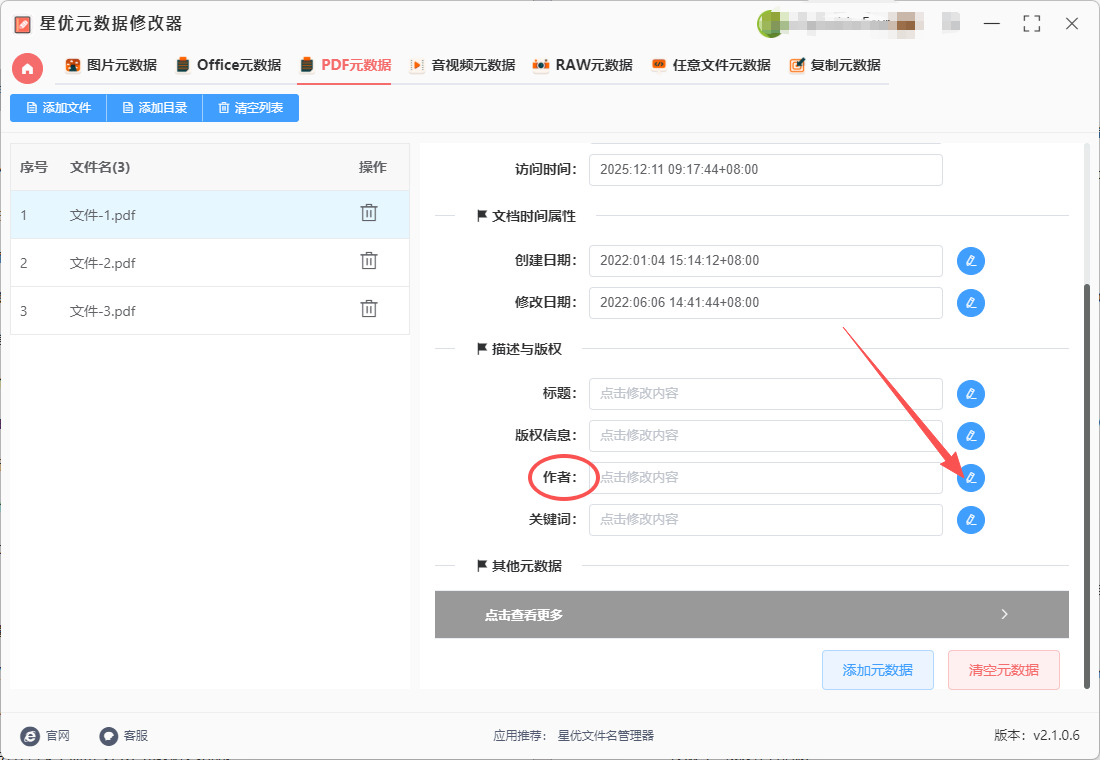Click edit pencil icon for 作者
The width and height of the screenshot is (1100, 760).
click(971, 478)
